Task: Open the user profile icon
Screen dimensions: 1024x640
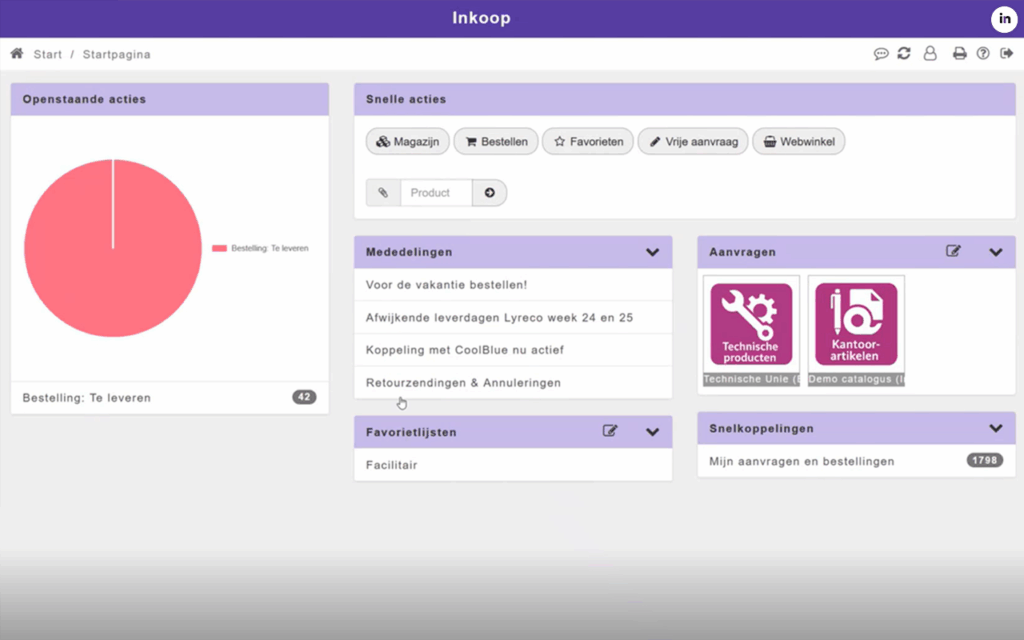Action: (930, 54)
